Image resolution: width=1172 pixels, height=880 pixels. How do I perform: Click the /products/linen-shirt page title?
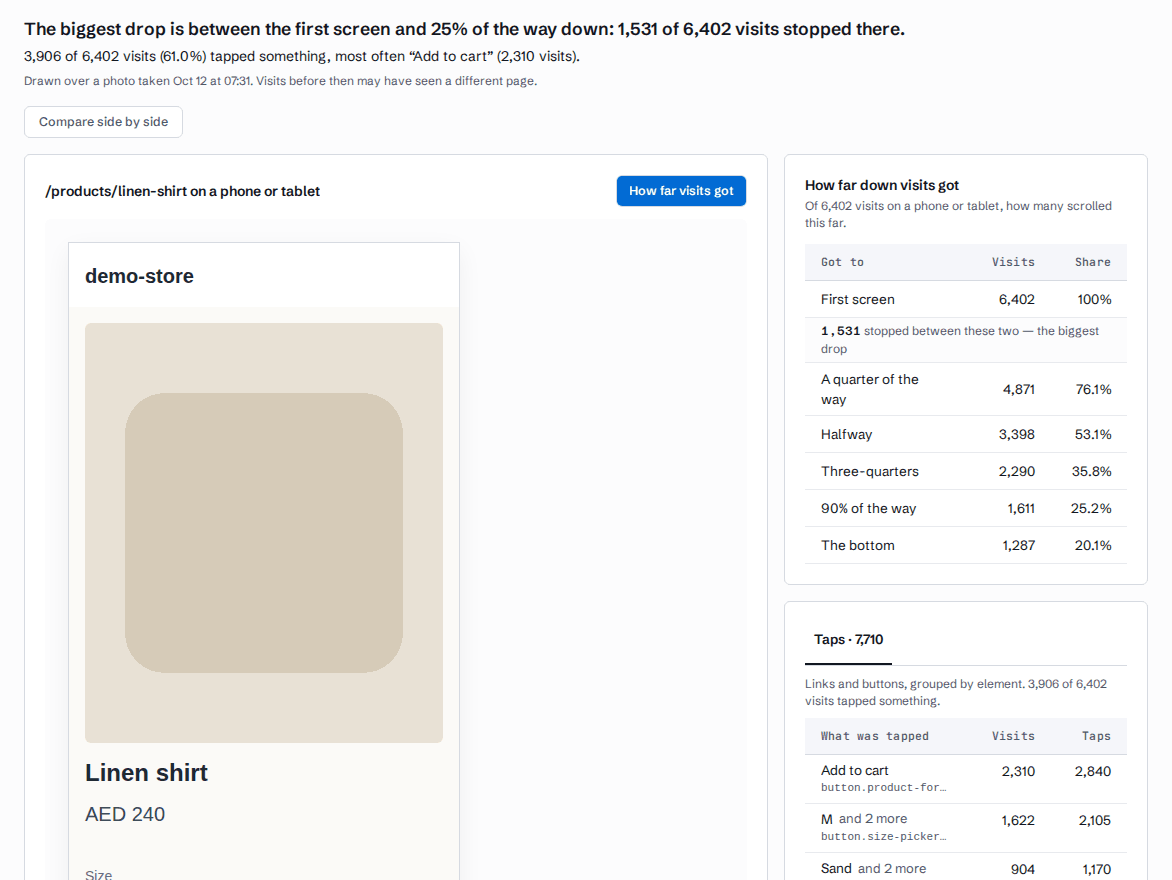(182, 191)
